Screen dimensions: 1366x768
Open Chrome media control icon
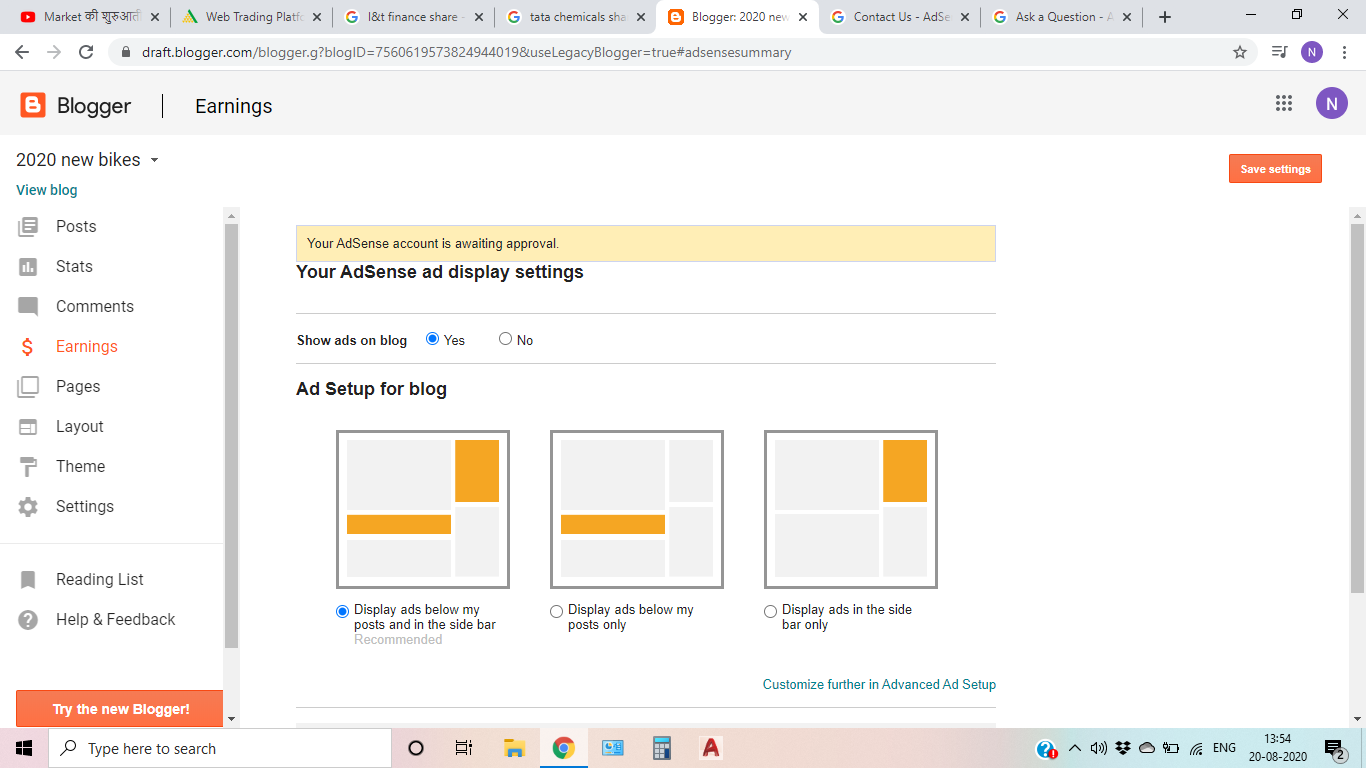(1279, 52)
